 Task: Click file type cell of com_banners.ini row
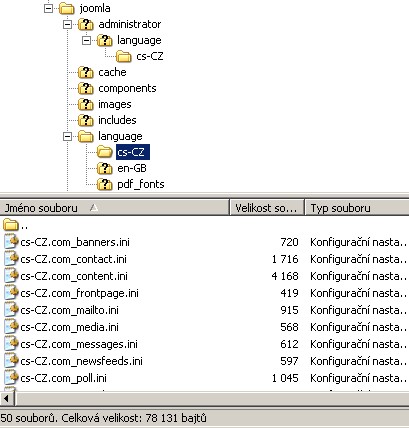(358, 242)
